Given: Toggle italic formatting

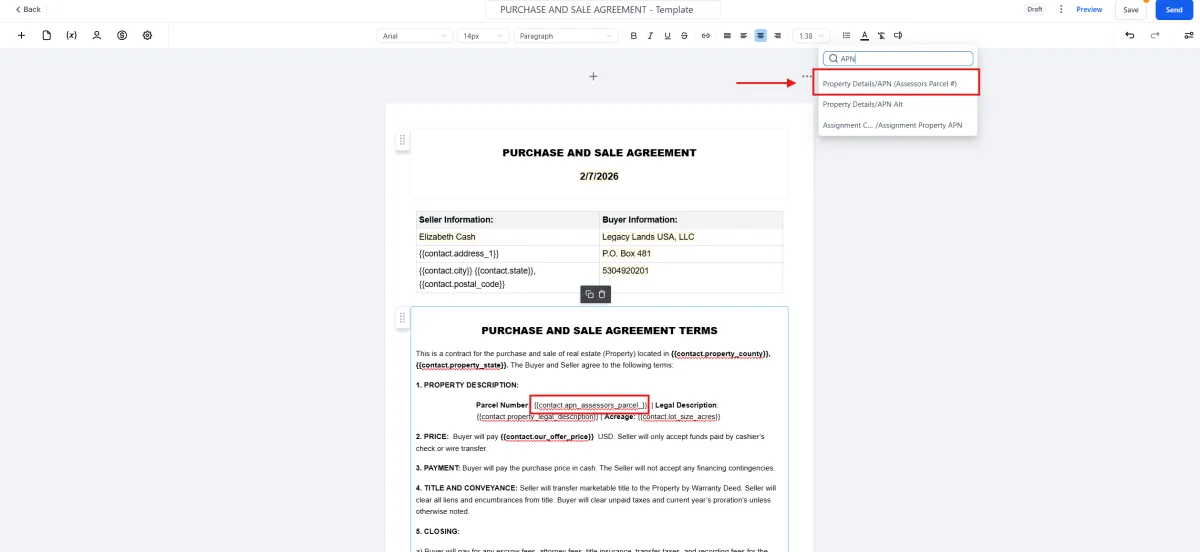Looking at the screenshot, I should tap(650, 35).
